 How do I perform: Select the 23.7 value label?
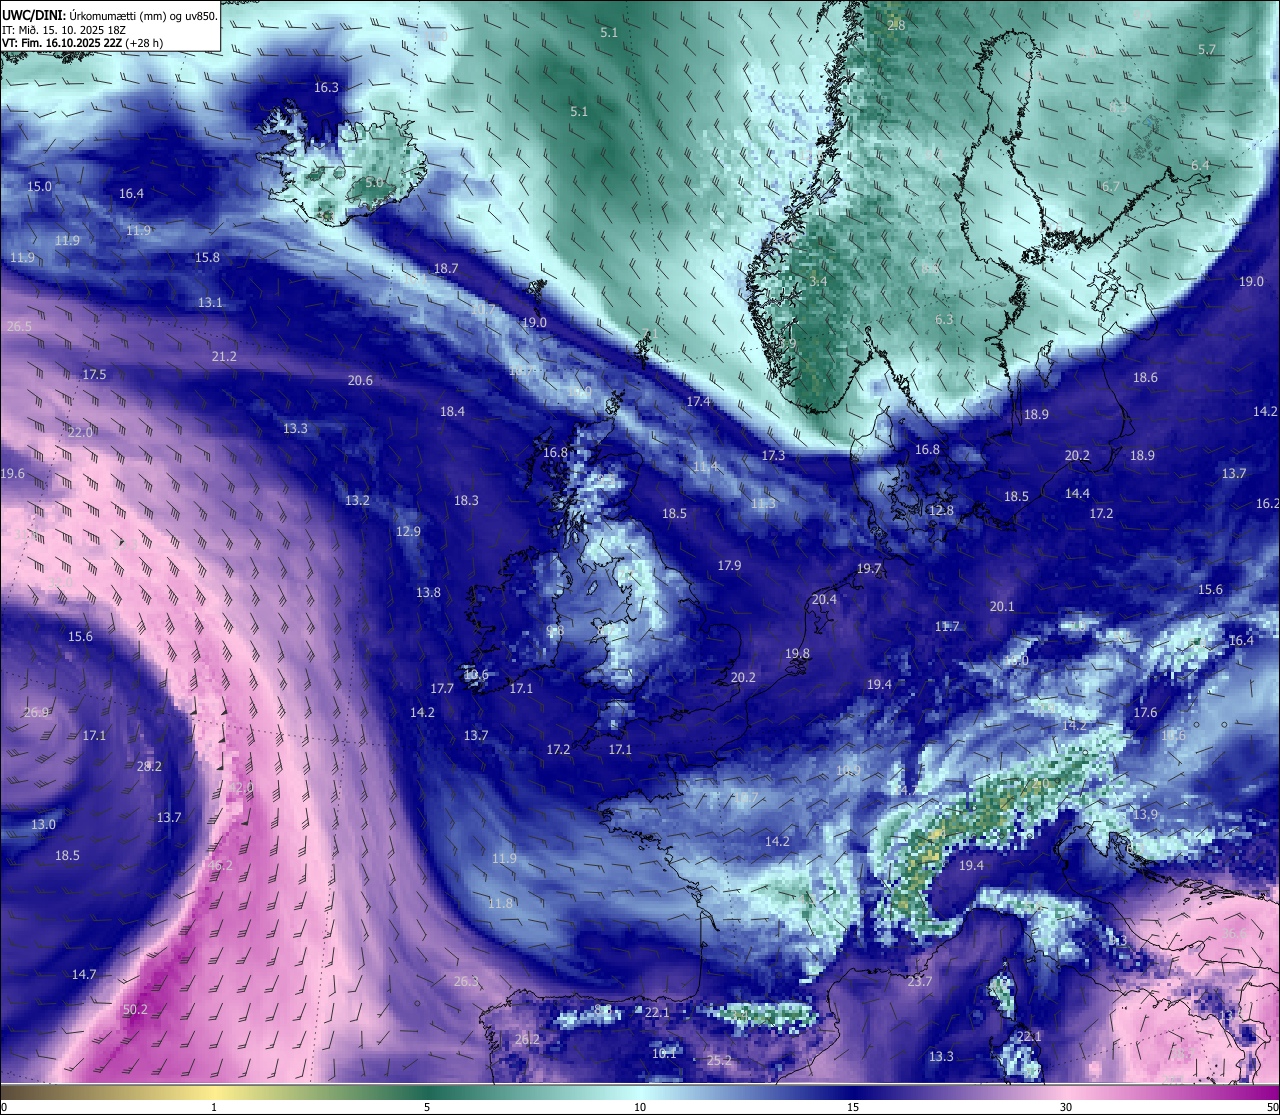919,982
